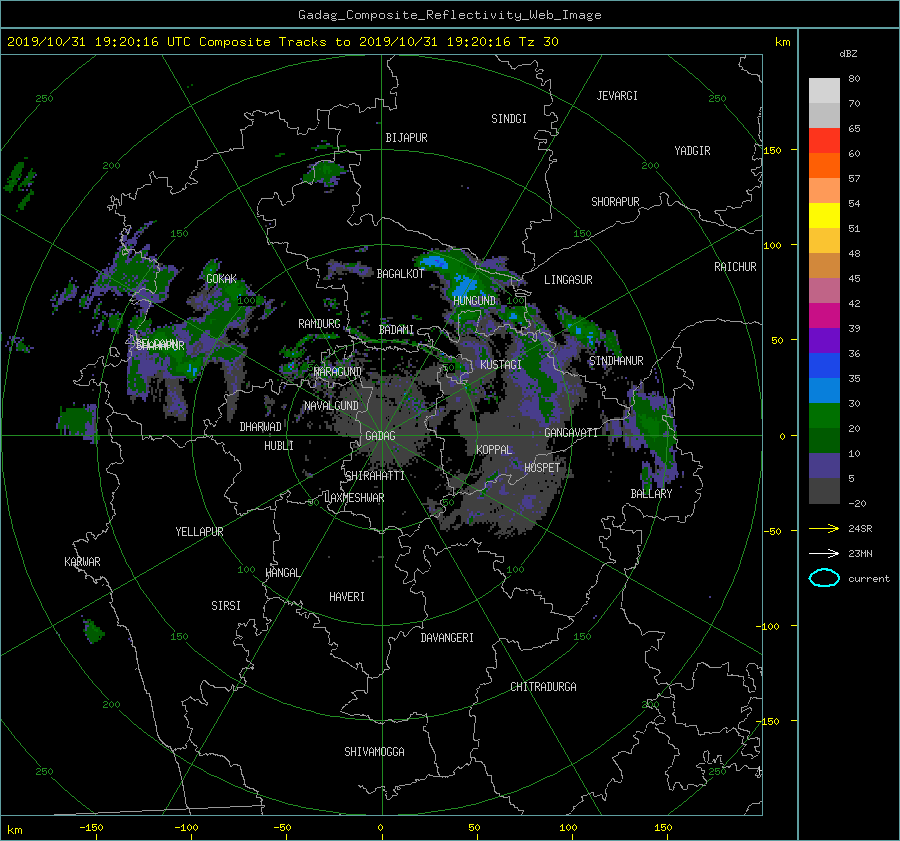
Task: Click the HOSPET city label
Action: click(x=542, y=468)
